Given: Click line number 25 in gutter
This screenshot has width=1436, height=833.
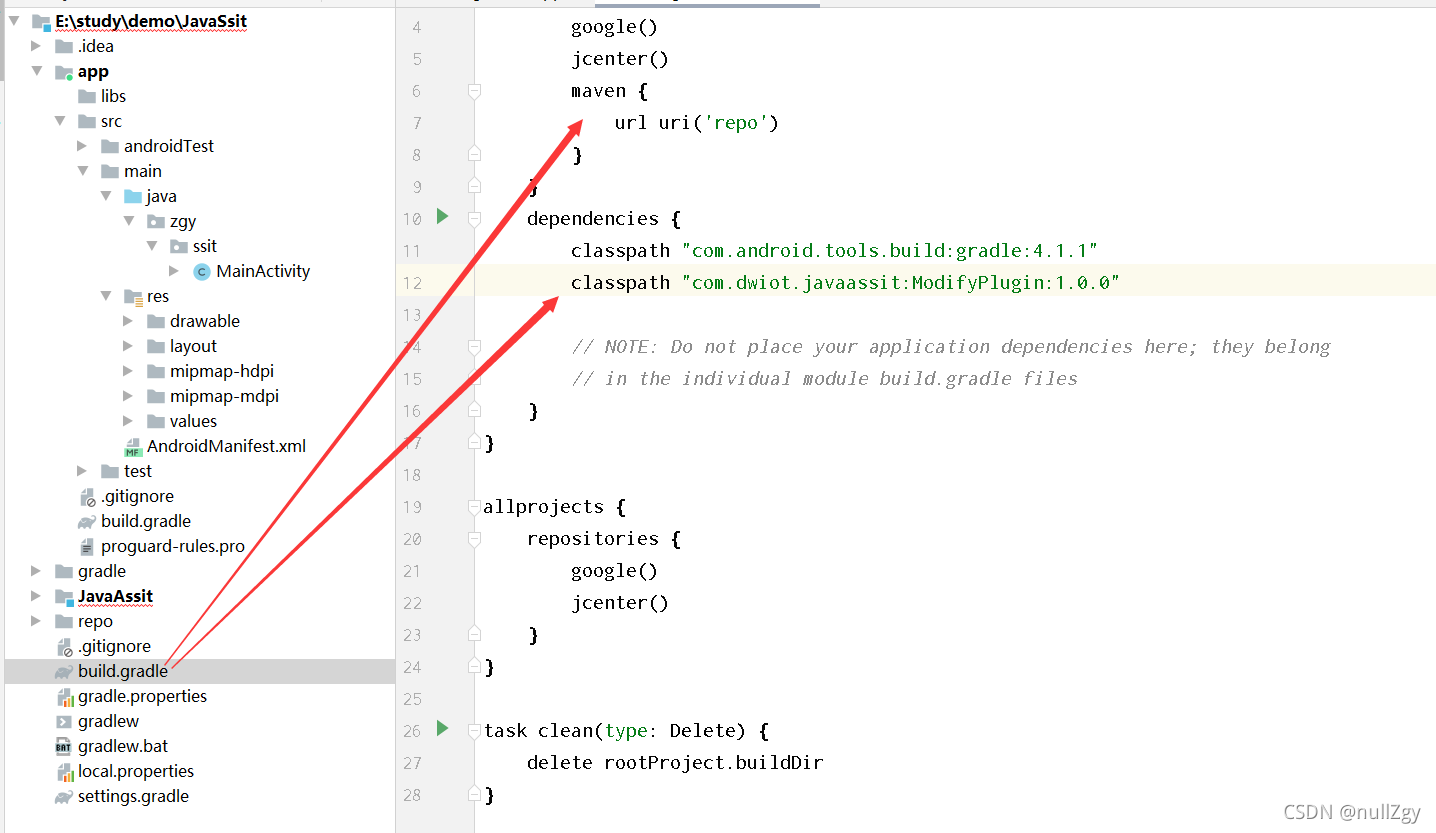Looking at the screenshot, I should (x=412, y=699).
